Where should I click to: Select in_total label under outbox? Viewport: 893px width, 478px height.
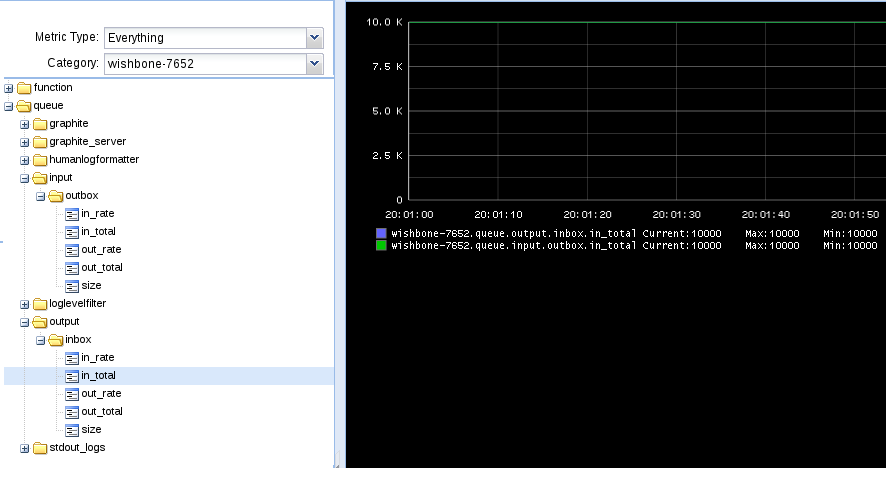pyautogui.click(x=99, y=231)
